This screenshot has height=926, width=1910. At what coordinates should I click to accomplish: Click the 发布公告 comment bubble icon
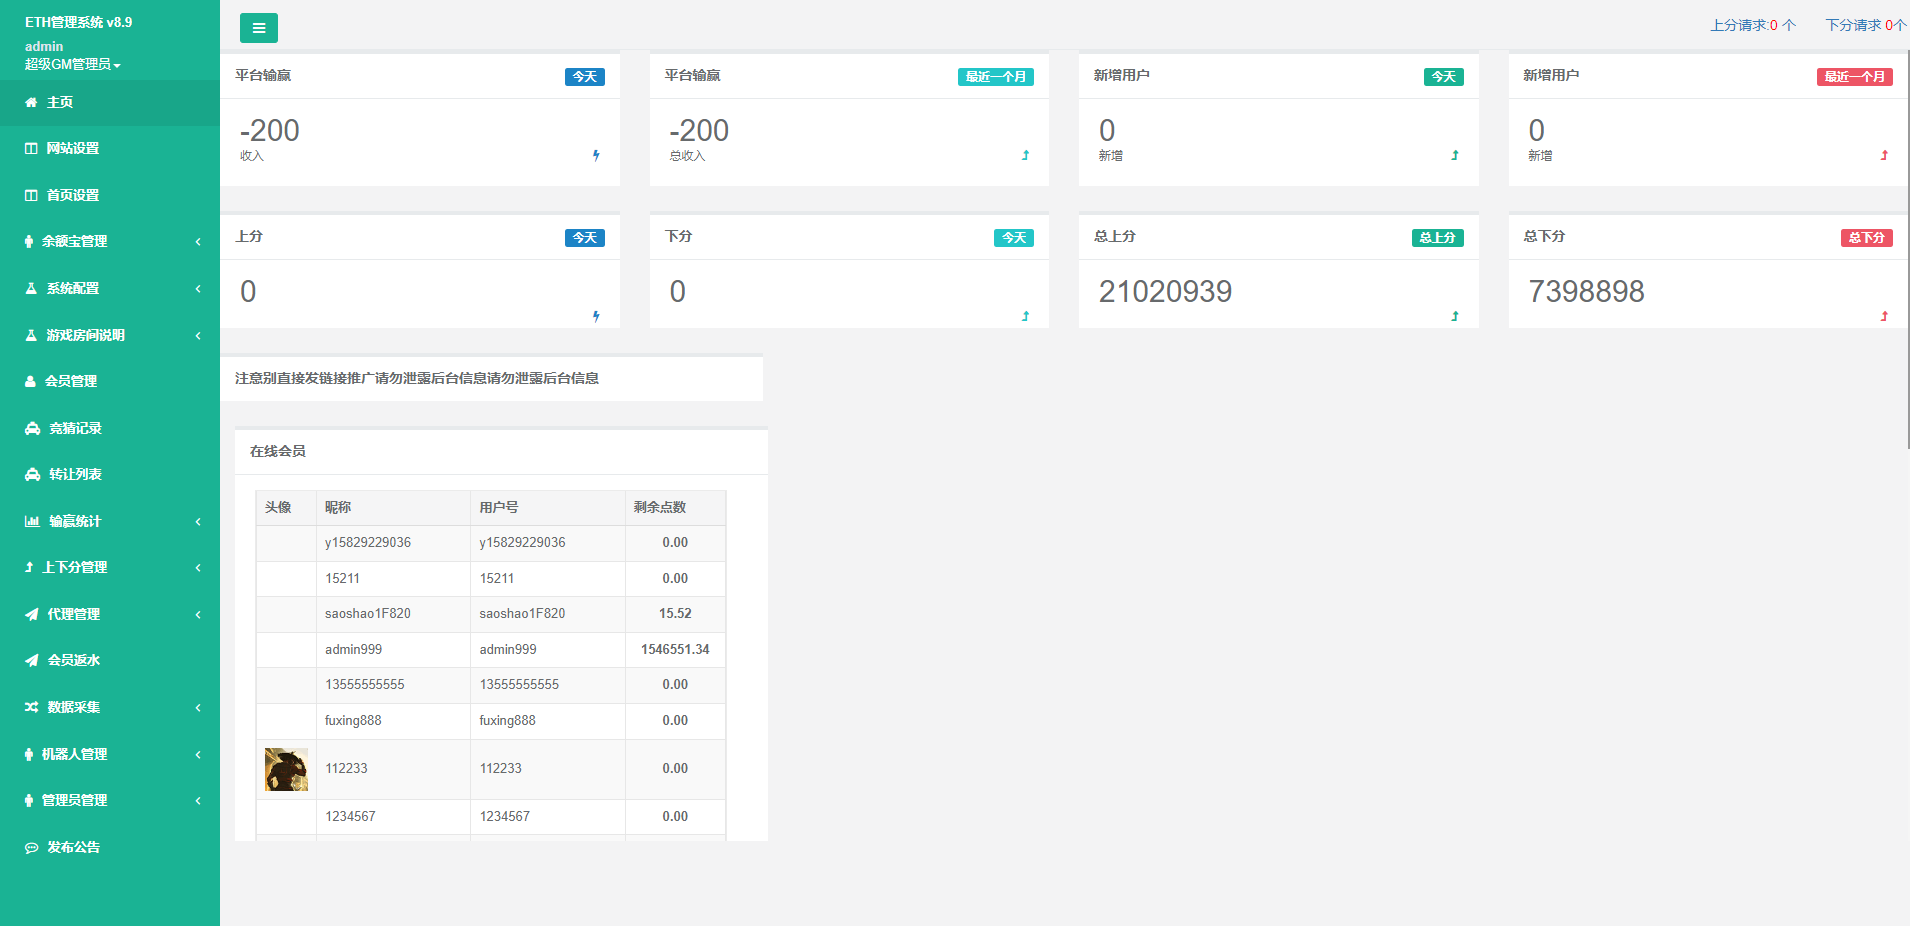32,847
